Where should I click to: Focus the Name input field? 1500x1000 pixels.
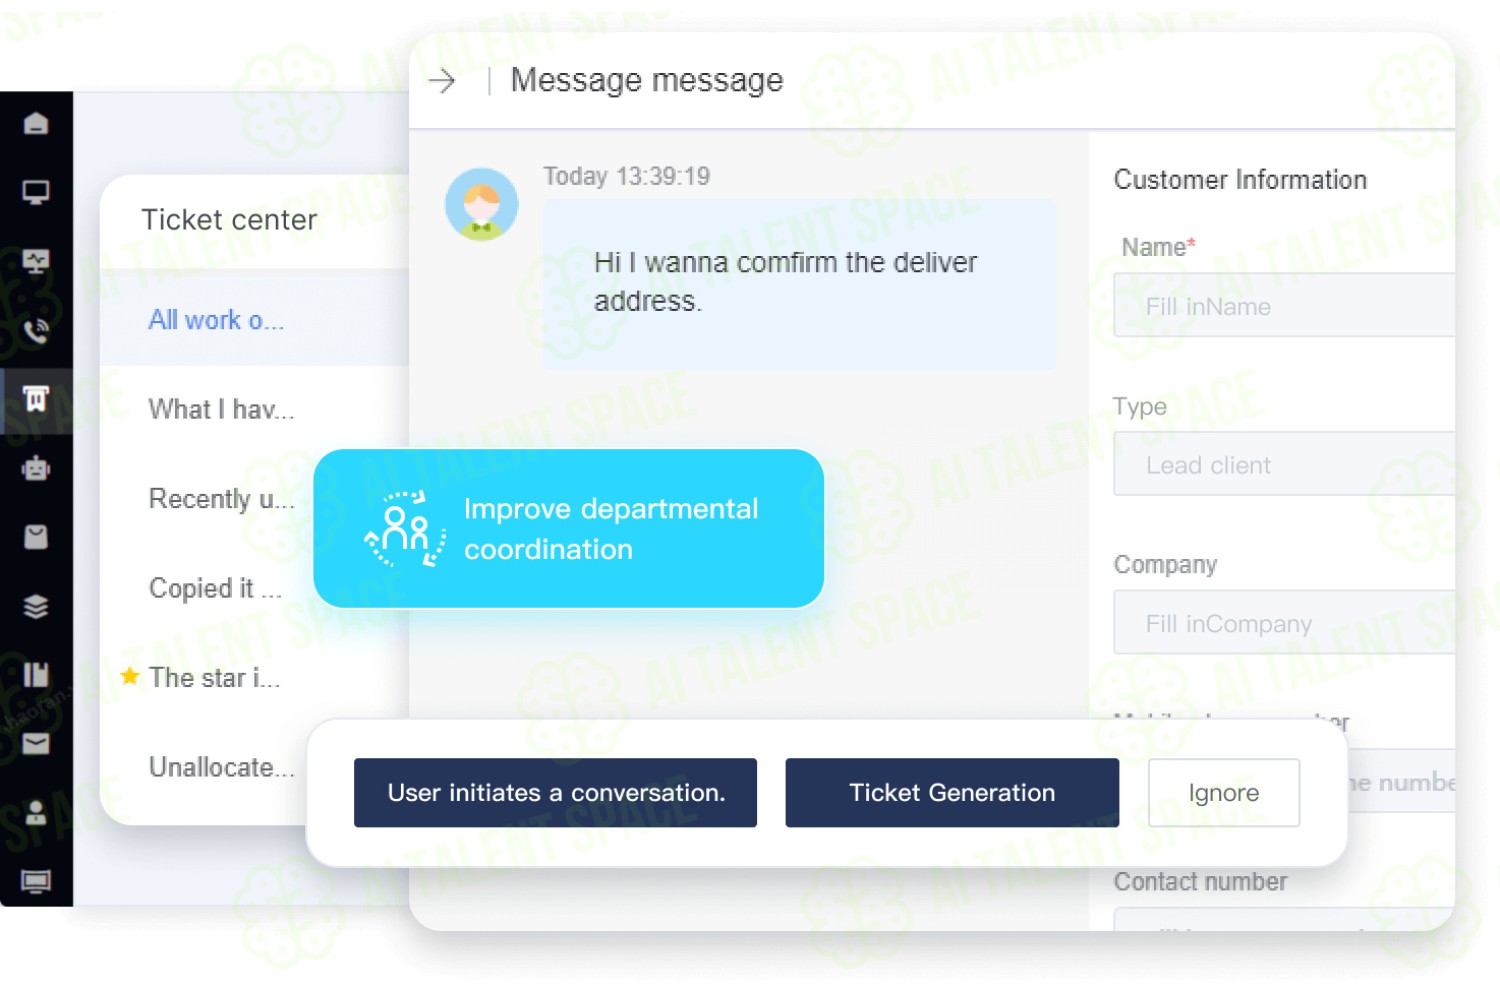1284,305
